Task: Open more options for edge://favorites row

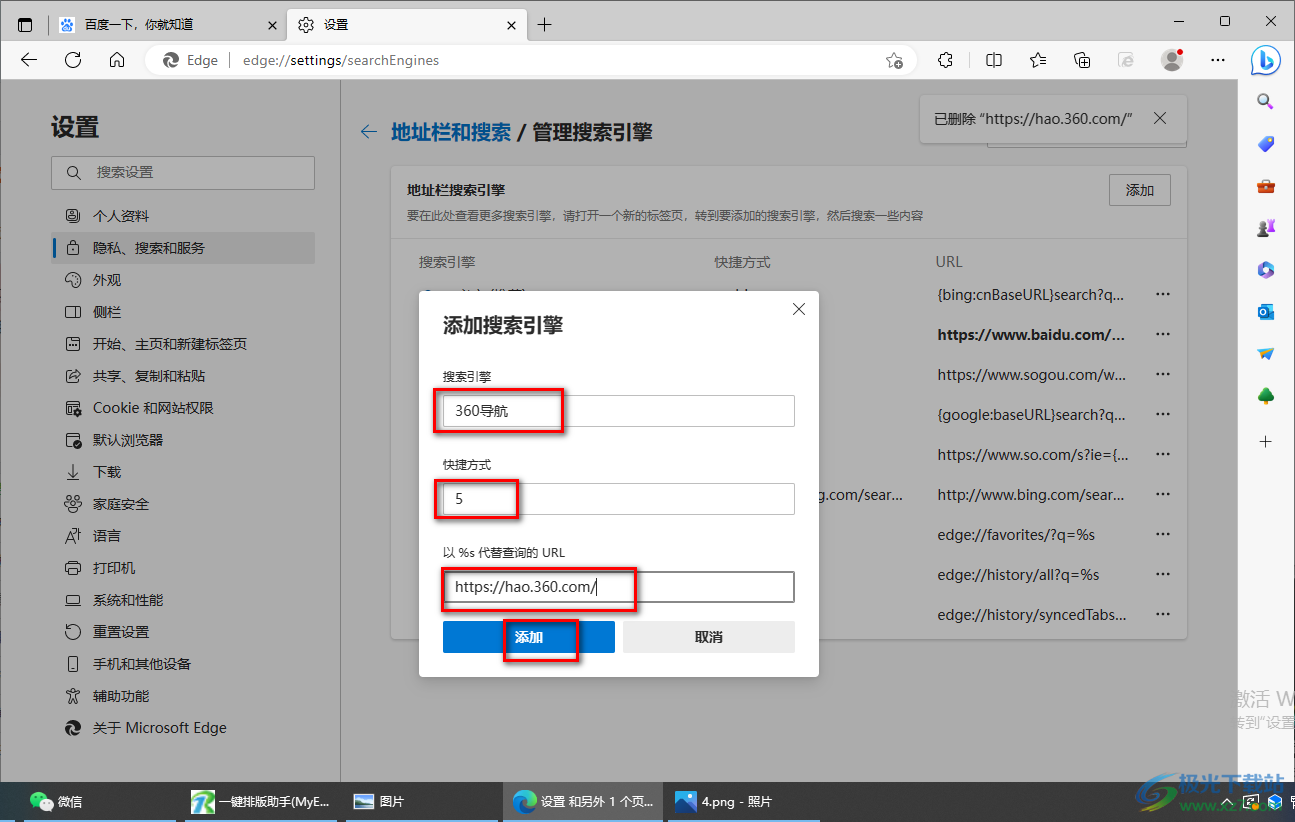Action: [1162, 535]
